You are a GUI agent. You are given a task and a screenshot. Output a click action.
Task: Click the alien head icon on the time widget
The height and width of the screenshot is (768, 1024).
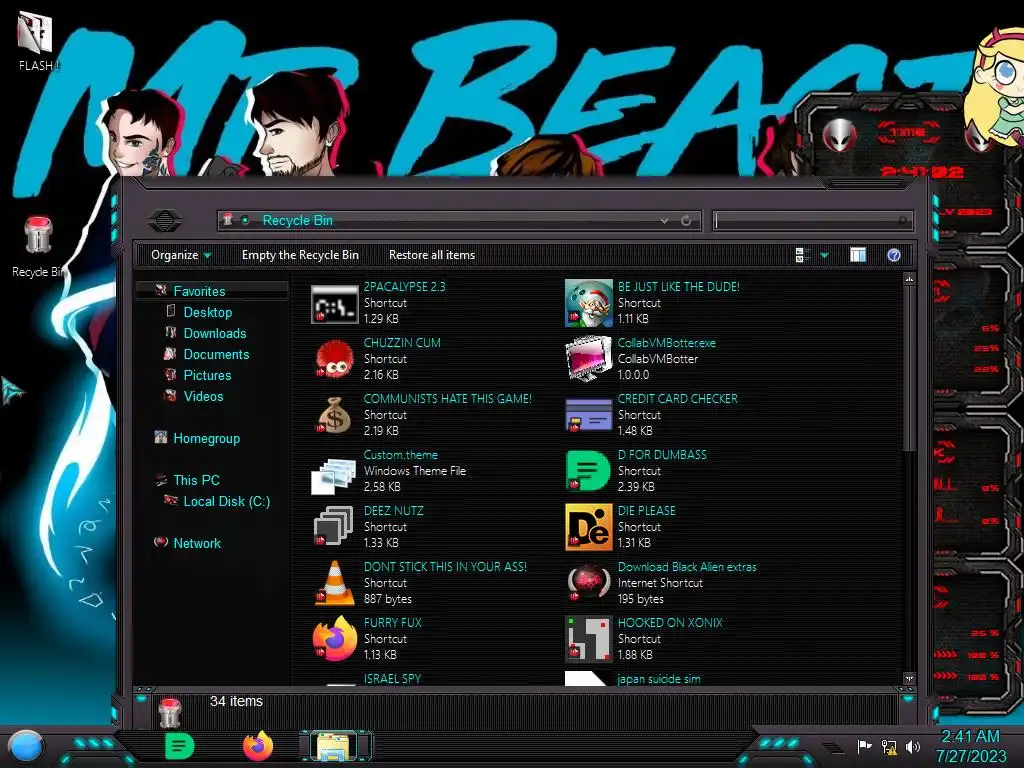point(839,136)
